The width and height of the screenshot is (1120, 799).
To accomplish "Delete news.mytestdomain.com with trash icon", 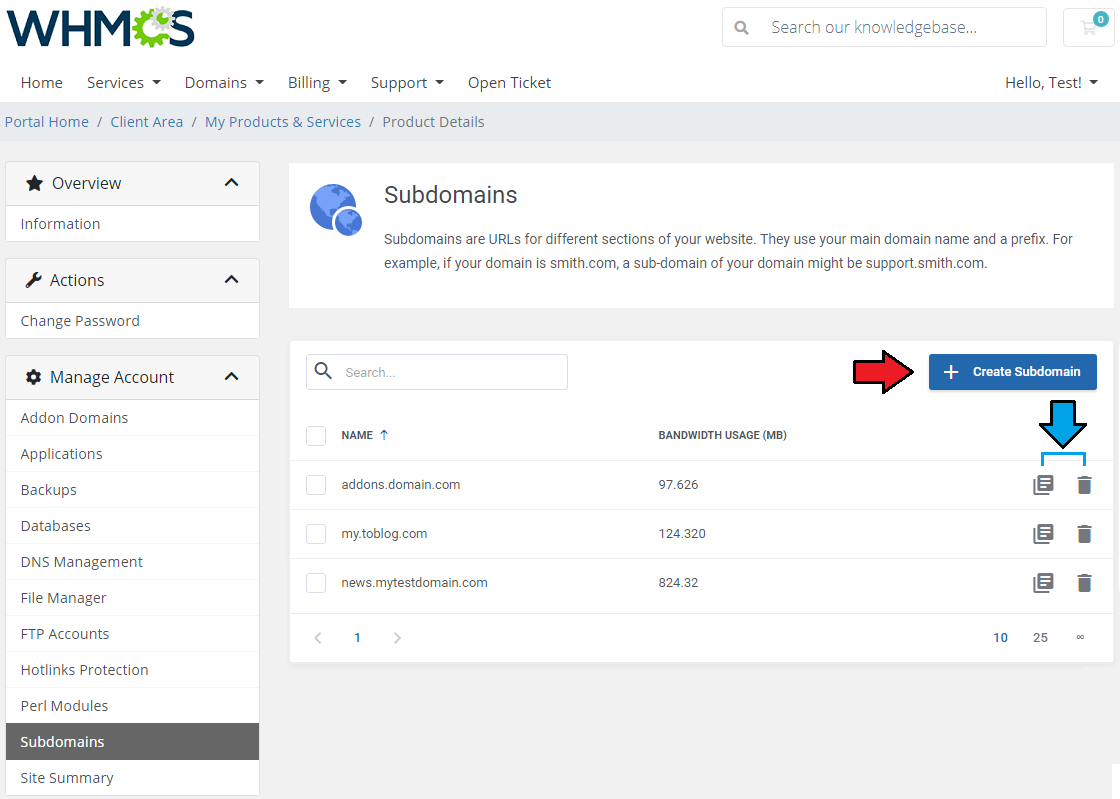I will coord(1084,583).
